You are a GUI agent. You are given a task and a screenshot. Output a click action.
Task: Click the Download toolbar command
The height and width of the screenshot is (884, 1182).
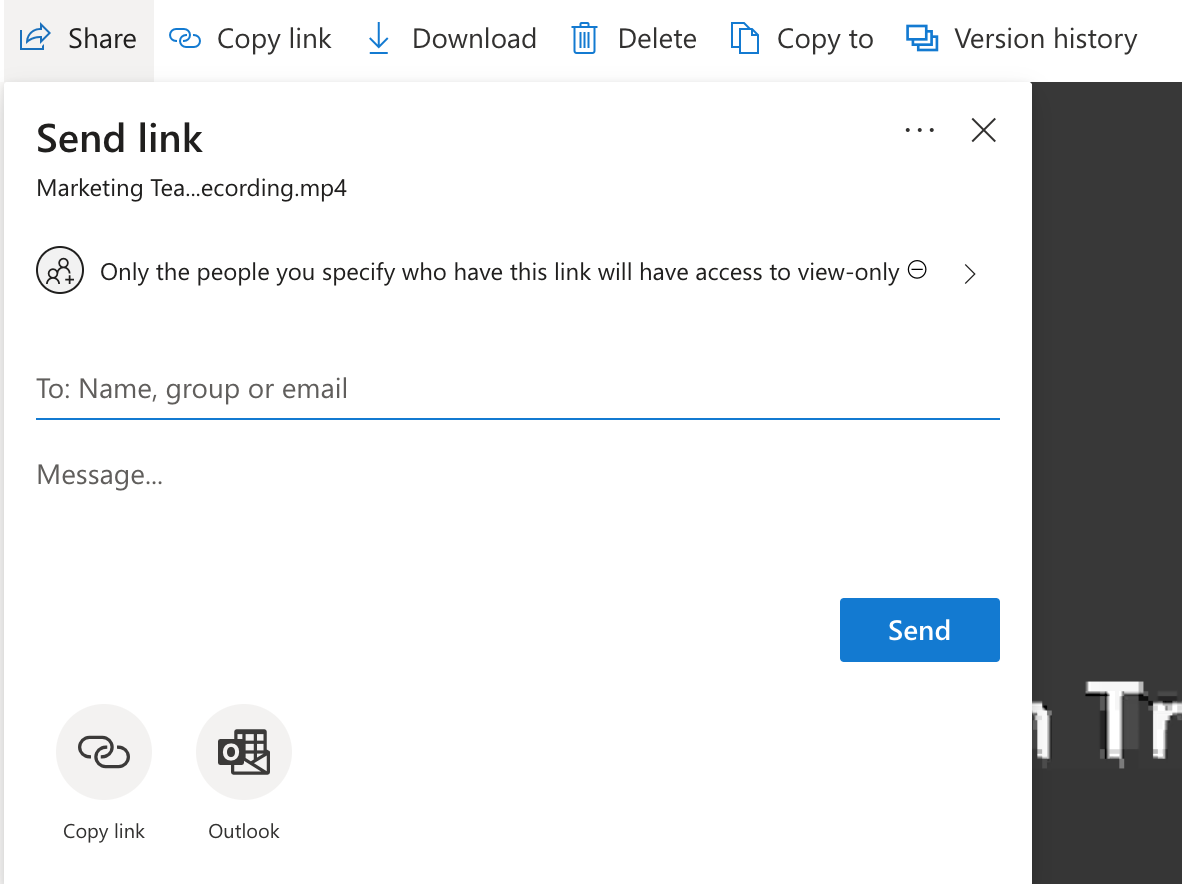[x=451, y=38]
